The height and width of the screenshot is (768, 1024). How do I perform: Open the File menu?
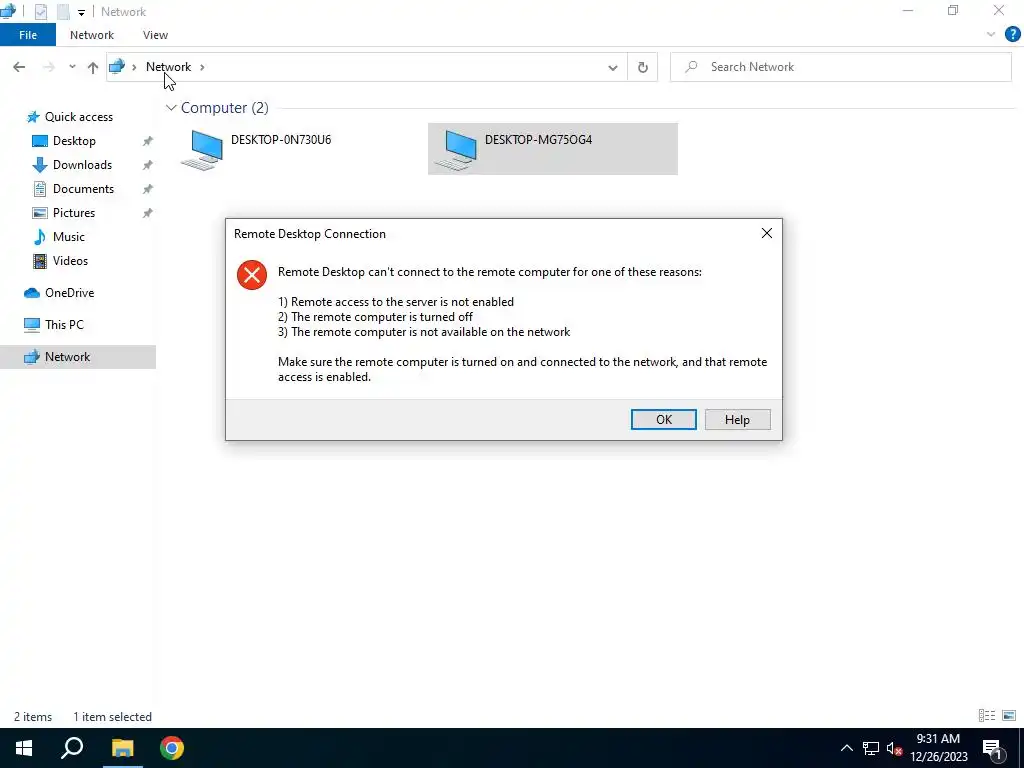27,35
